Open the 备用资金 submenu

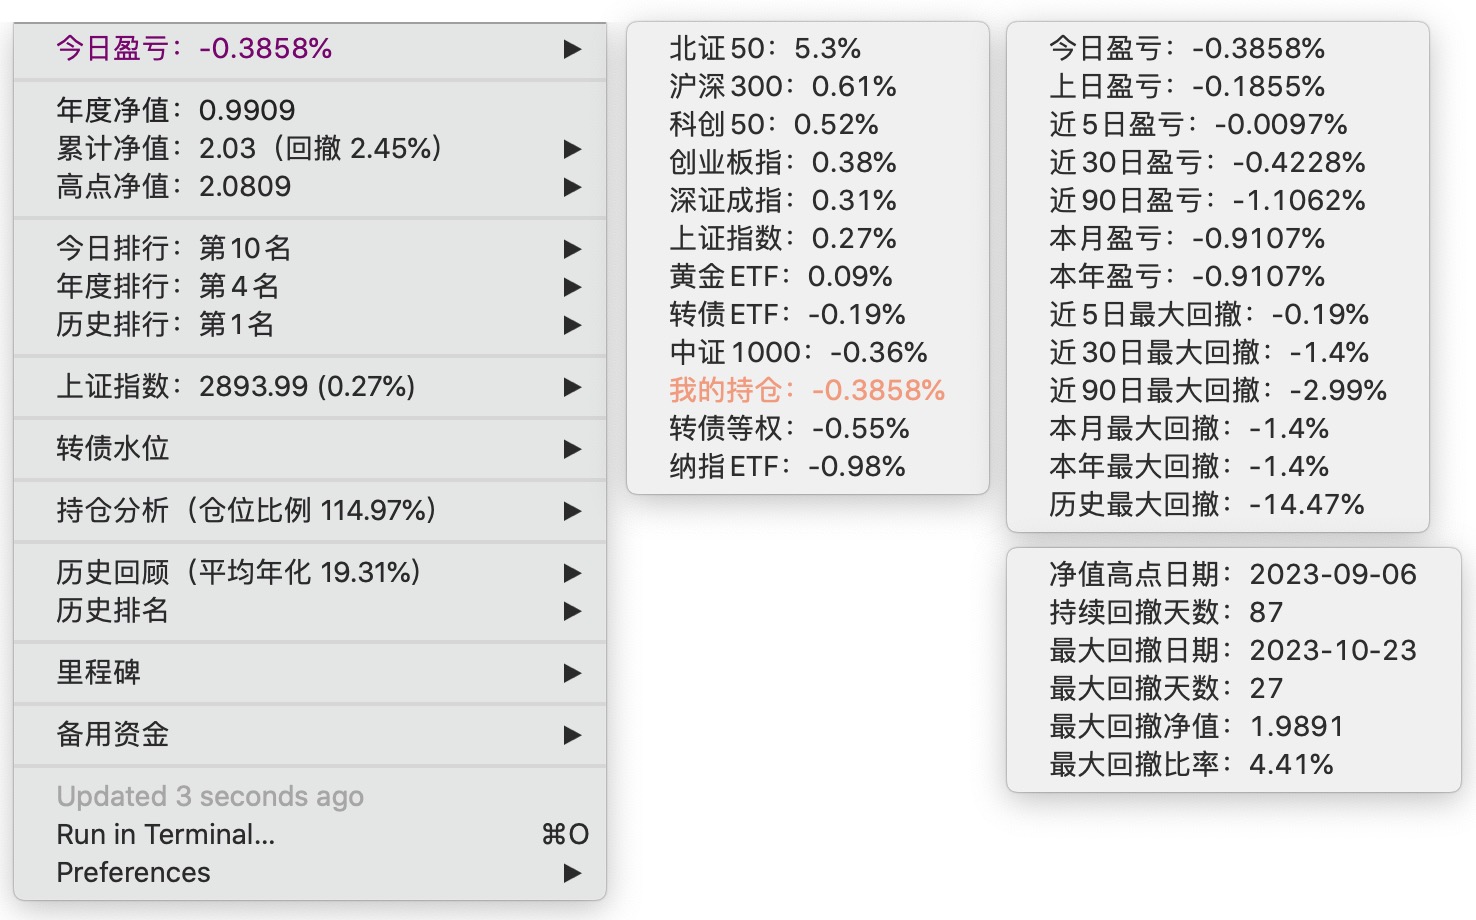pyautogui.click(x=113, y=734)
